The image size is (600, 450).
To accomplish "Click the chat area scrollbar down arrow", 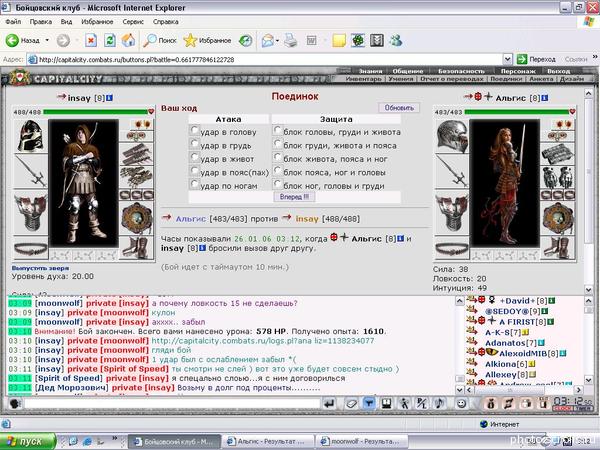I will (x=460, y=390).
